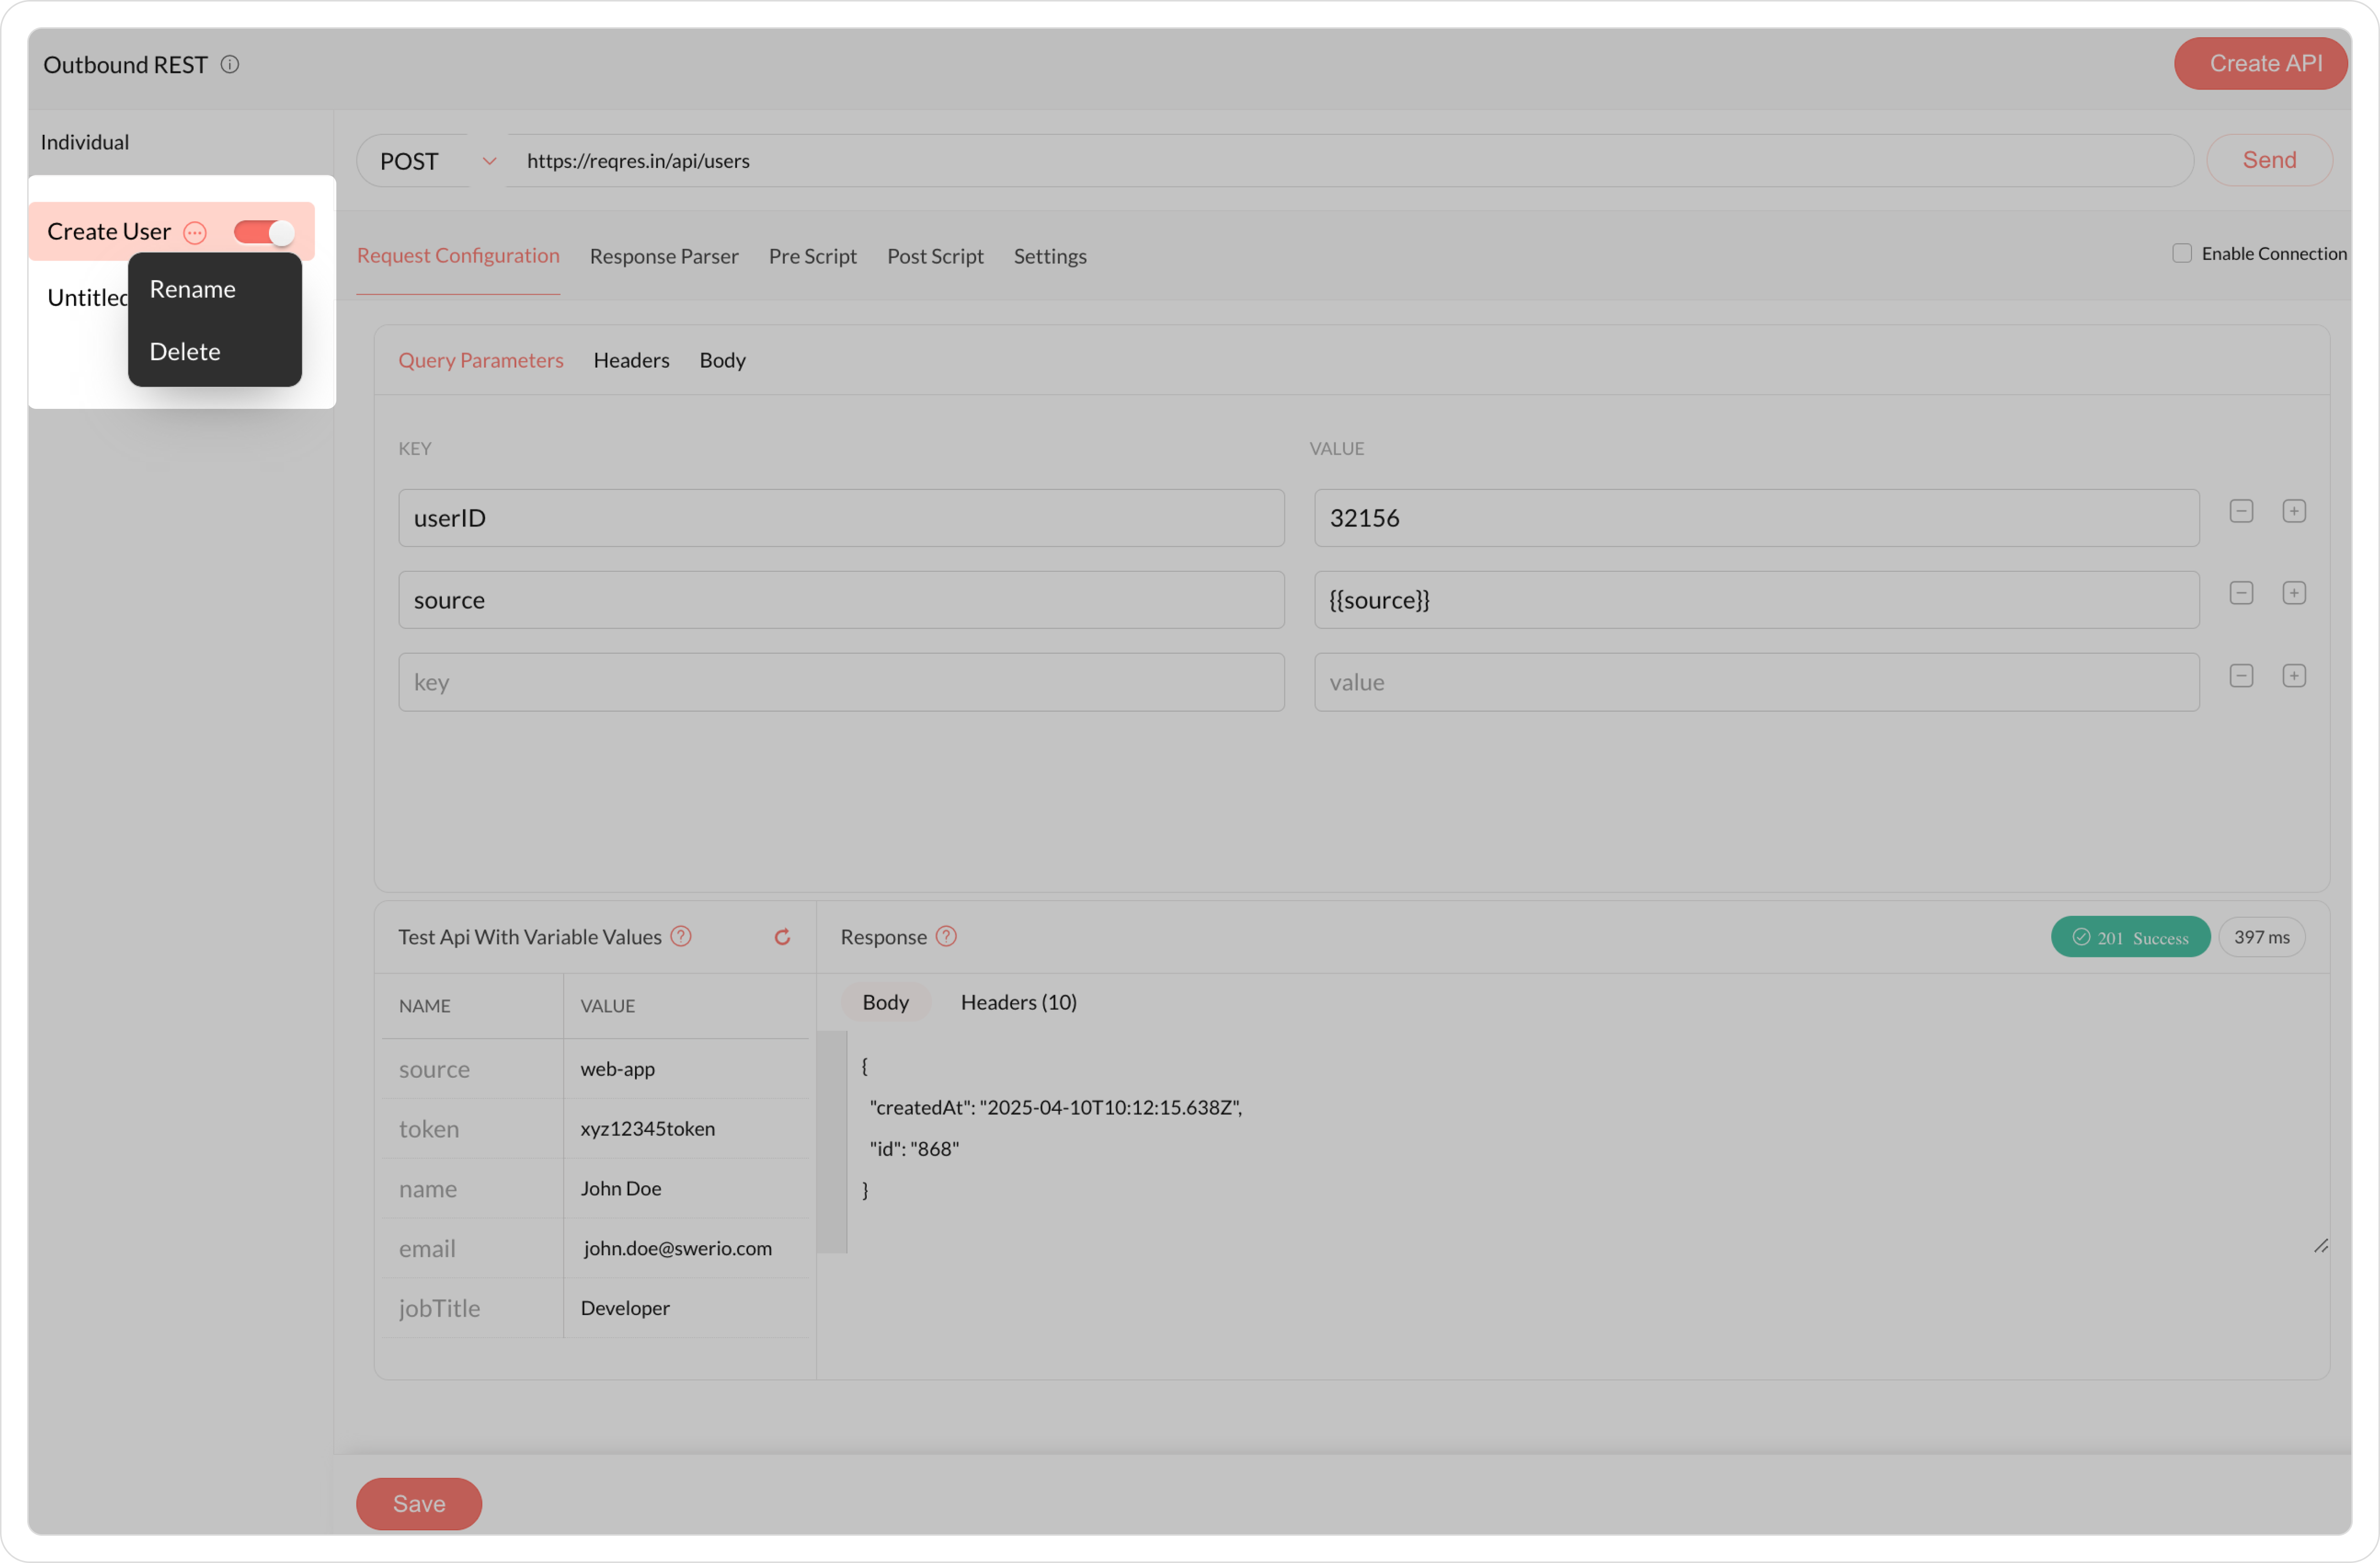Click the ellipsis icon next to Create User

(195, 233)
